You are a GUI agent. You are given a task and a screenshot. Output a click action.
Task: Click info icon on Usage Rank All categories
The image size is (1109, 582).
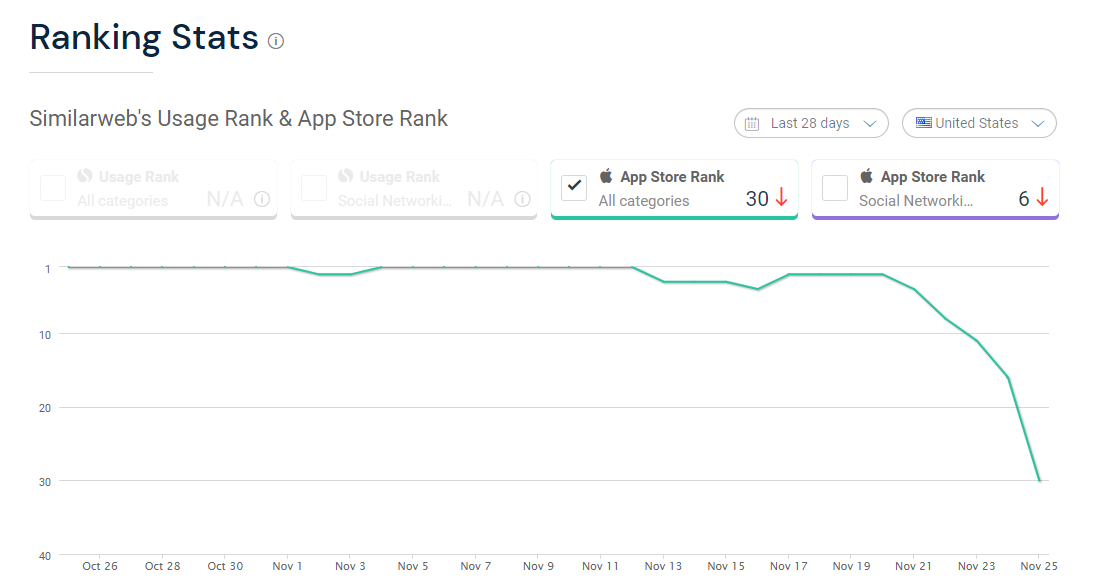(262, 199)
